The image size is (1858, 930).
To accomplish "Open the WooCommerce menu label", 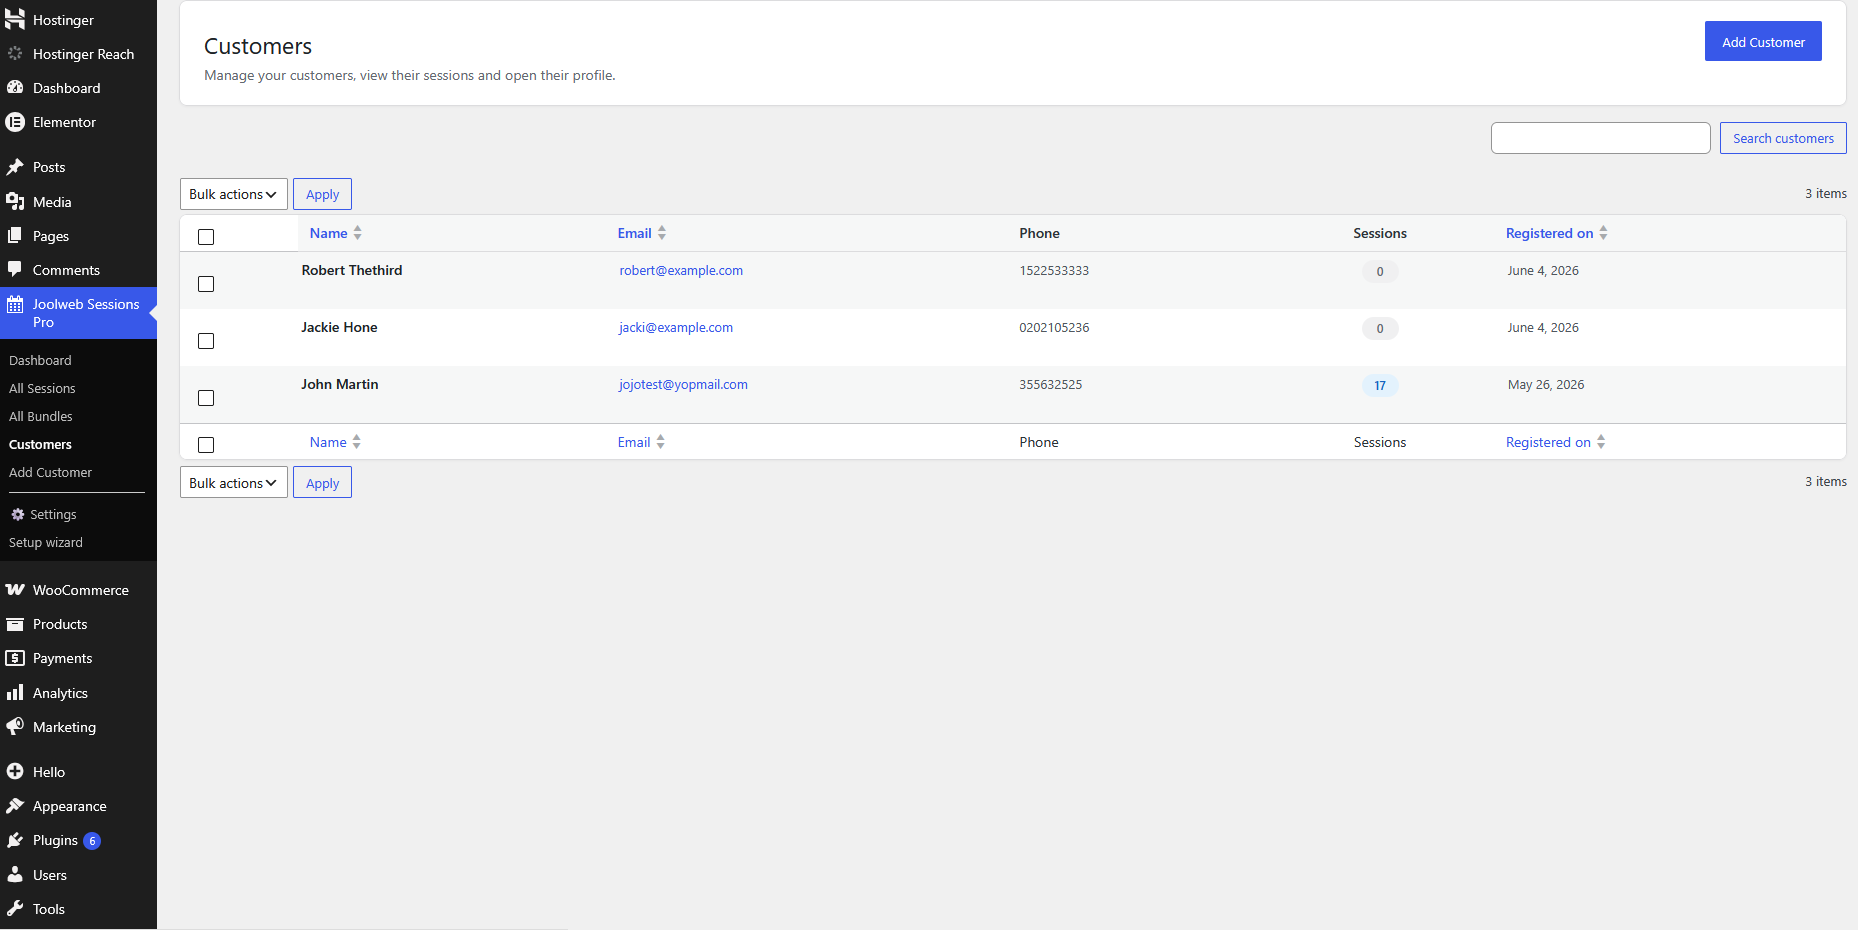I will coord(81,590).
